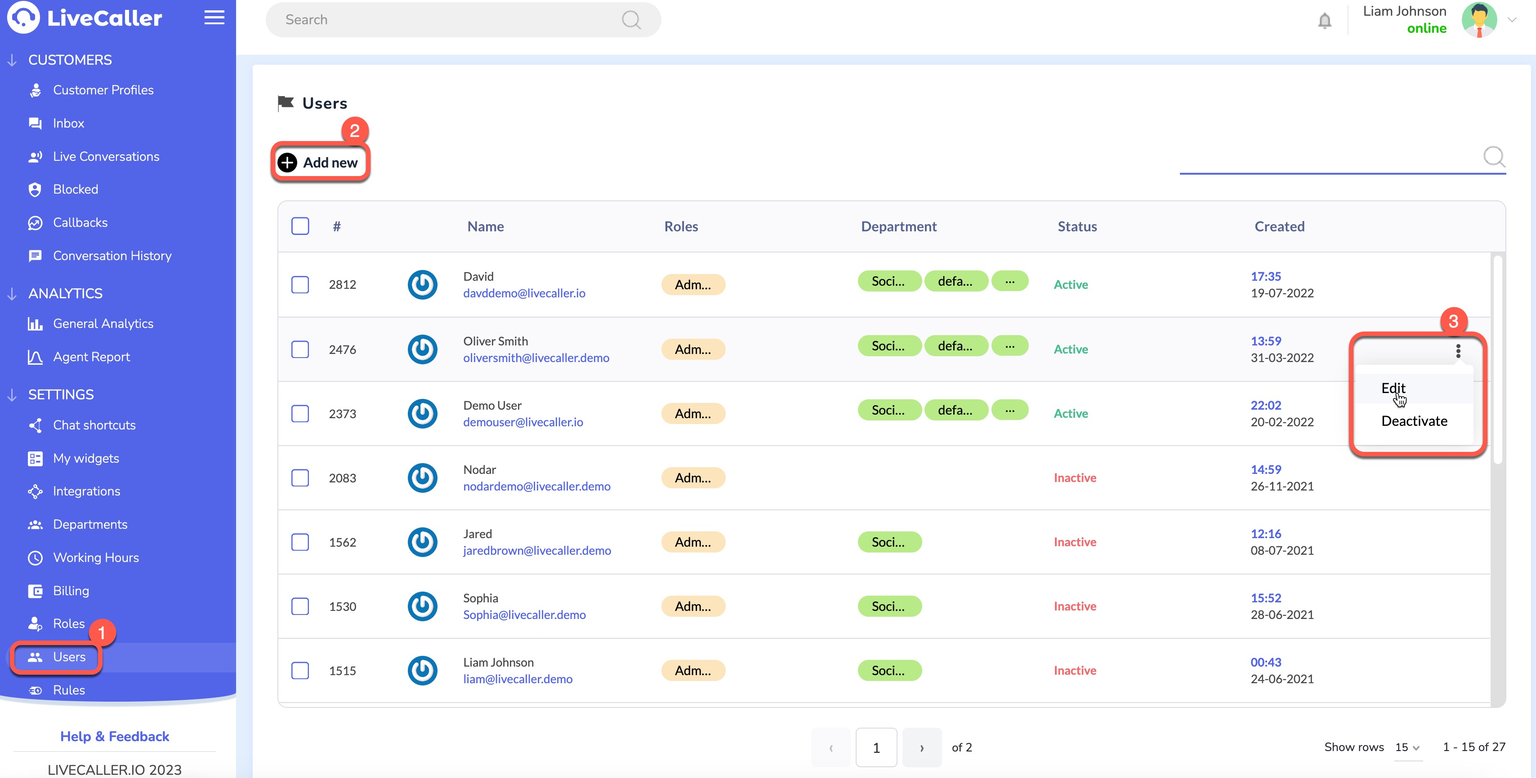Click the LiveCaller logo
Screen dimensions: 1536x778
click(x=84, y=18)
